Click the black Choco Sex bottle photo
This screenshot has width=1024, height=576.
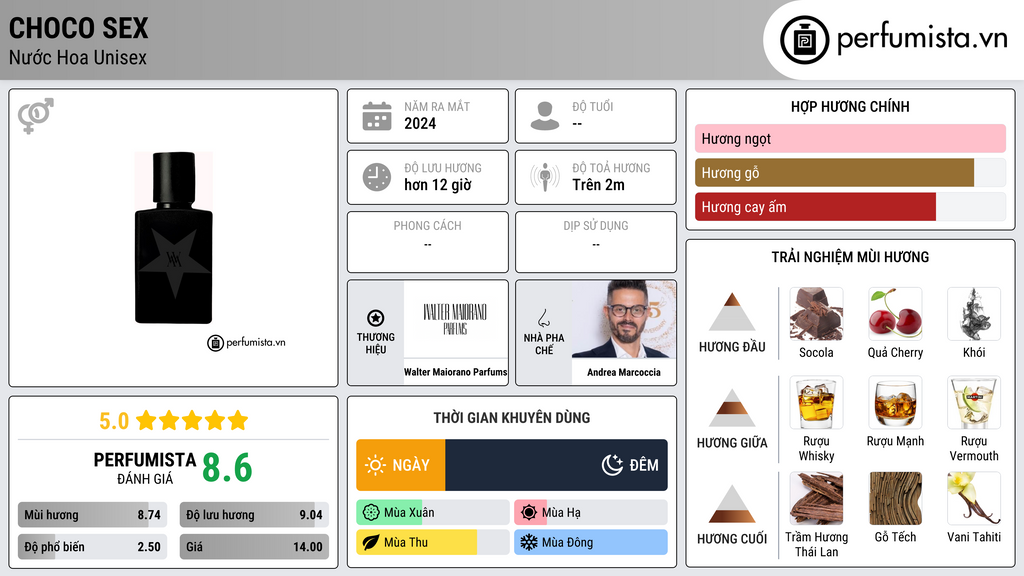click(174, 238)
